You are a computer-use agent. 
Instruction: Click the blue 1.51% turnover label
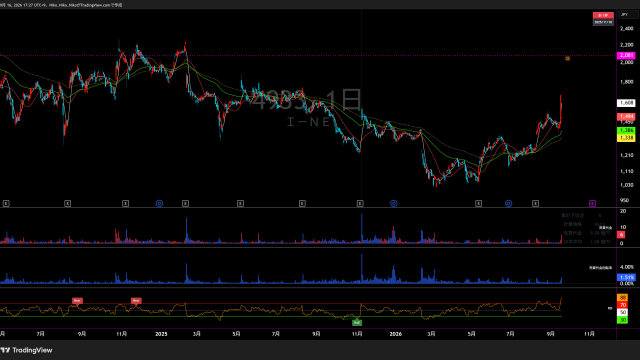click(626, 278)
